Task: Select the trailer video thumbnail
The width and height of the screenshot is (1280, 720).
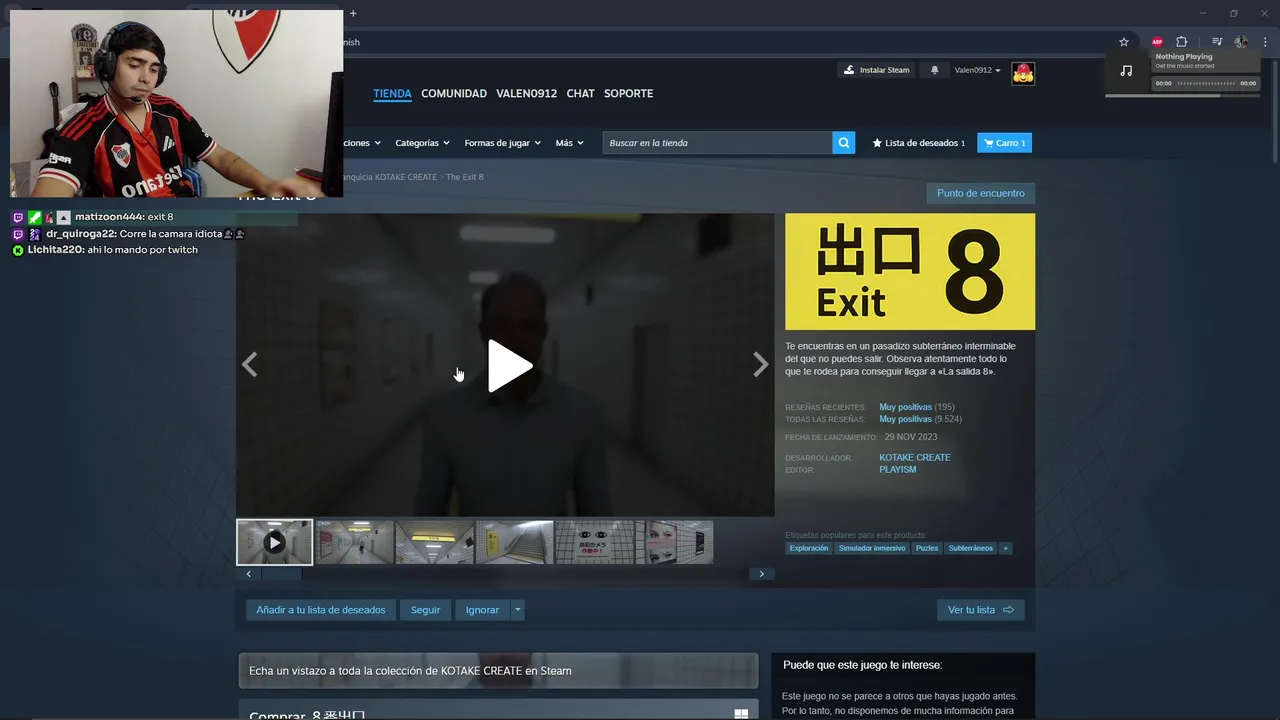Action: click(274, 542)
